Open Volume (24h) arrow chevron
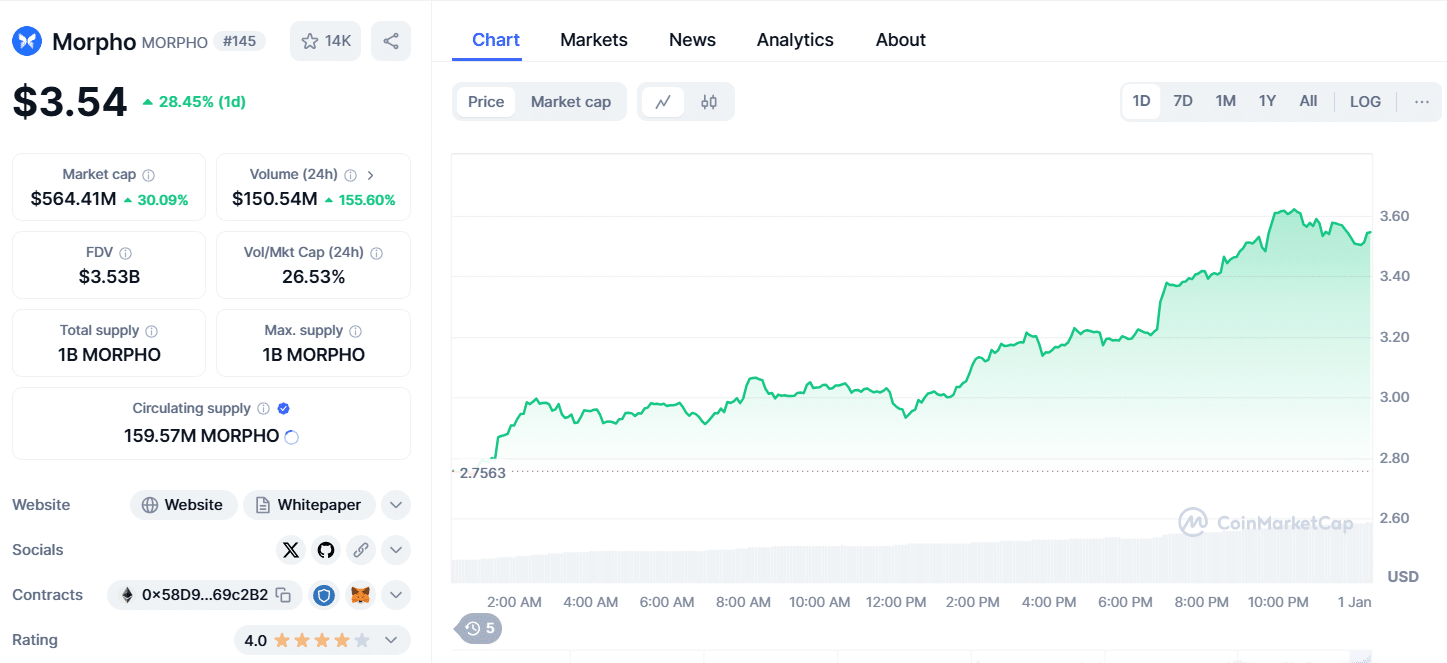 371,175
